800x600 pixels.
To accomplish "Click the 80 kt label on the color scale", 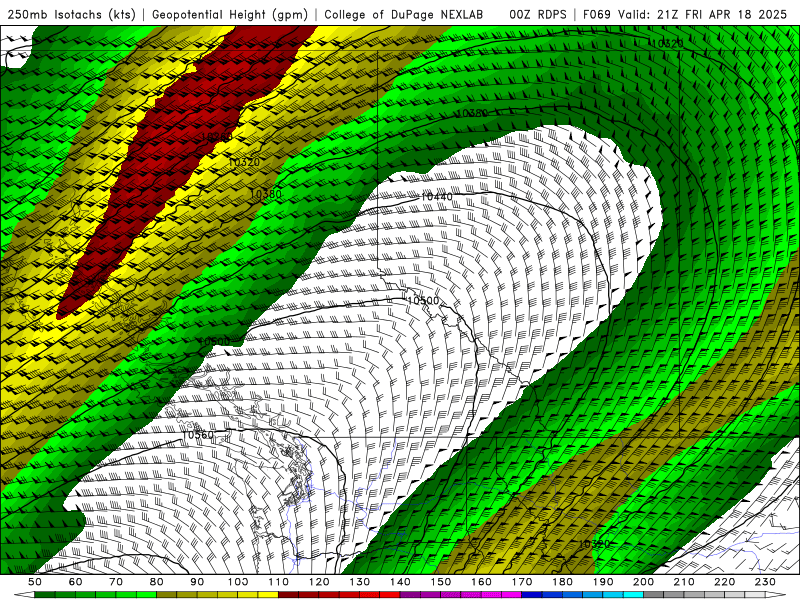I will tap(157, 582).
